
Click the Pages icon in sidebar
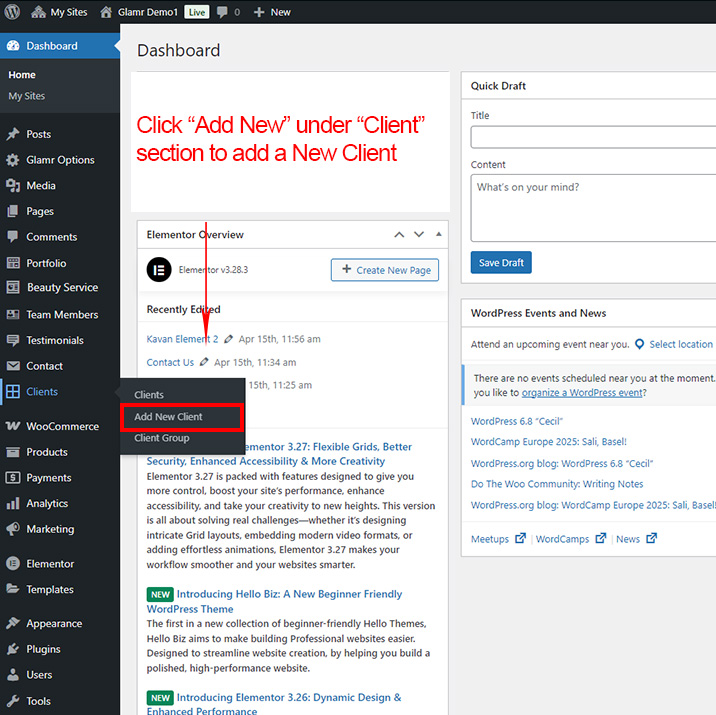(13, 211)
